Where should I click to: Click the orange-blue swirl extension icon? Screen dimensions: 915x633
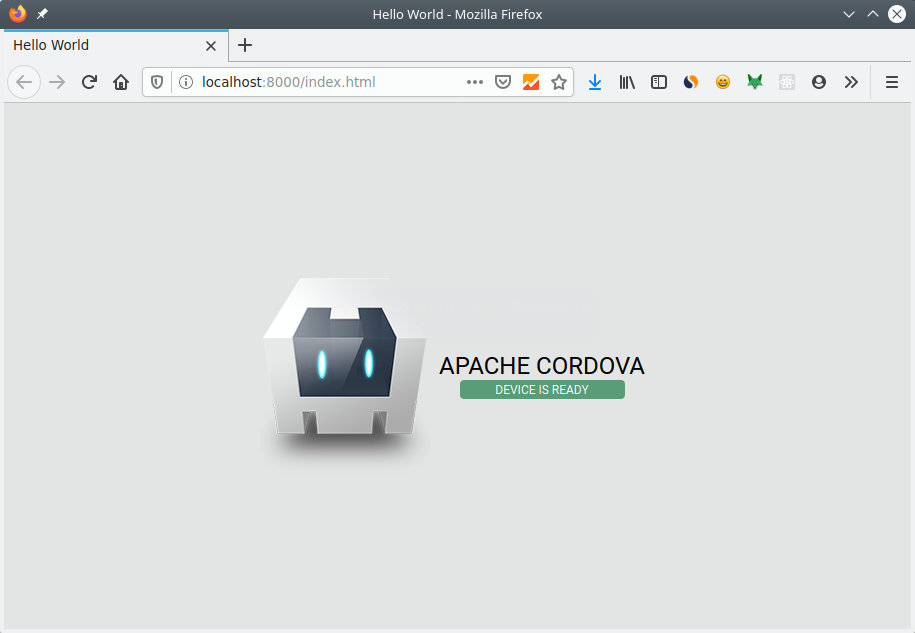pyautogui.click(x=691, y=82)
